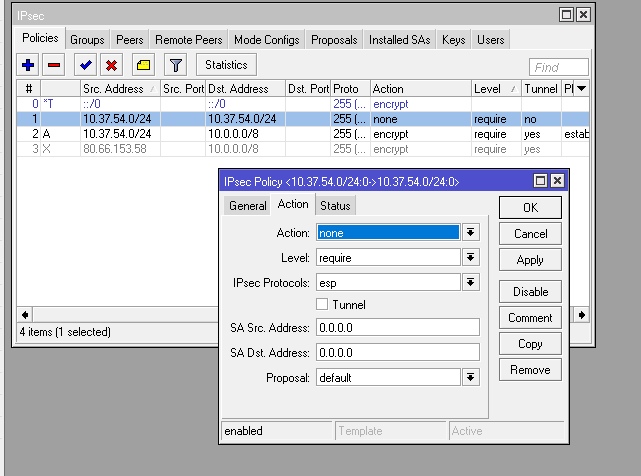This screenshot has height=476, width=641.
Task: Expand the IPsec Protocols dropdown
Action: [470, 283]
